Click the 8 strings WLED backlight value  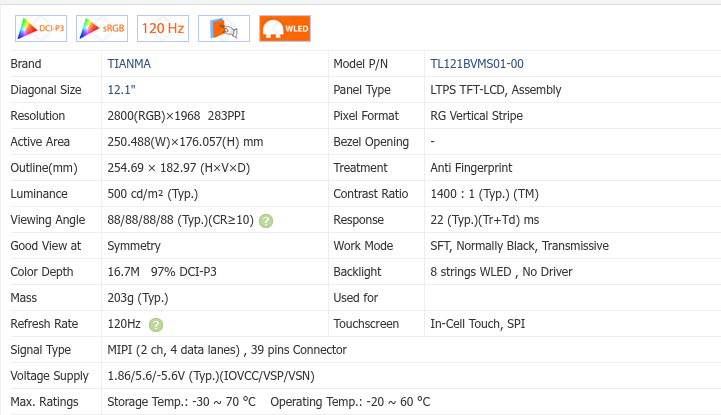(x=501, y=272)
